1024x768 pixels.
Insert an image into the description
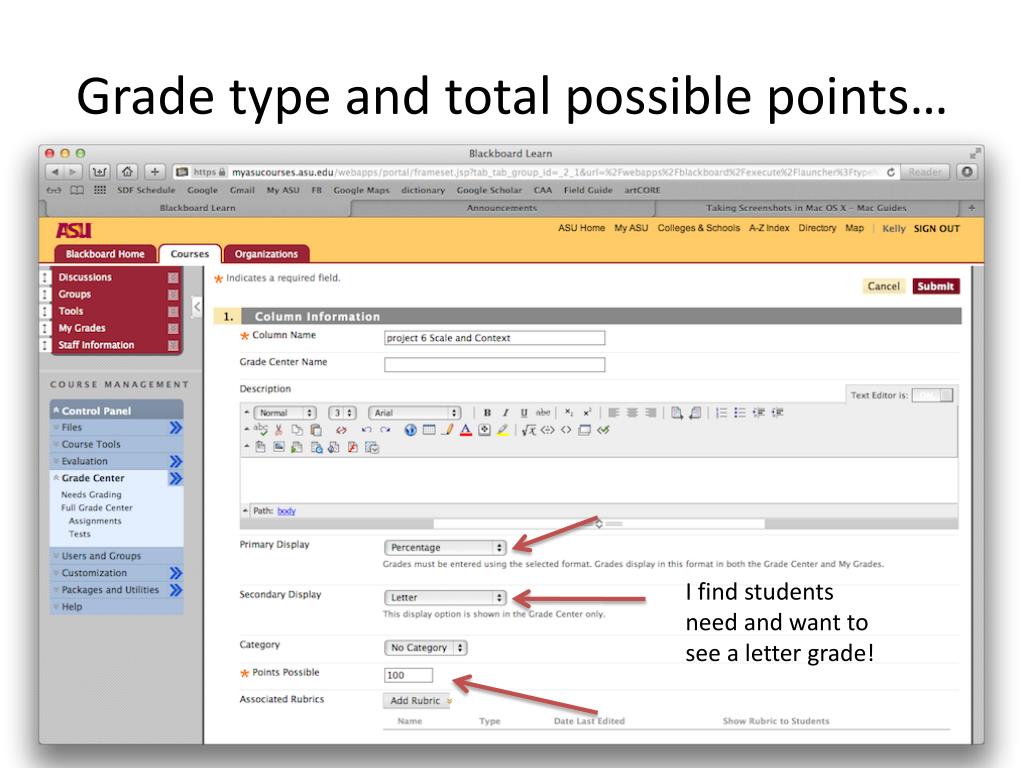[279, 447]
